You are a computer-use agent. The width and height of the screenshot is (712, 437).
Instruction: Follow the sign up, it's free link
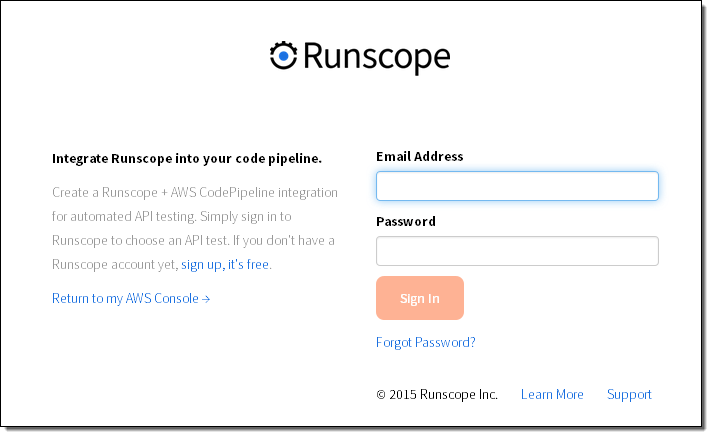[225, 264]
